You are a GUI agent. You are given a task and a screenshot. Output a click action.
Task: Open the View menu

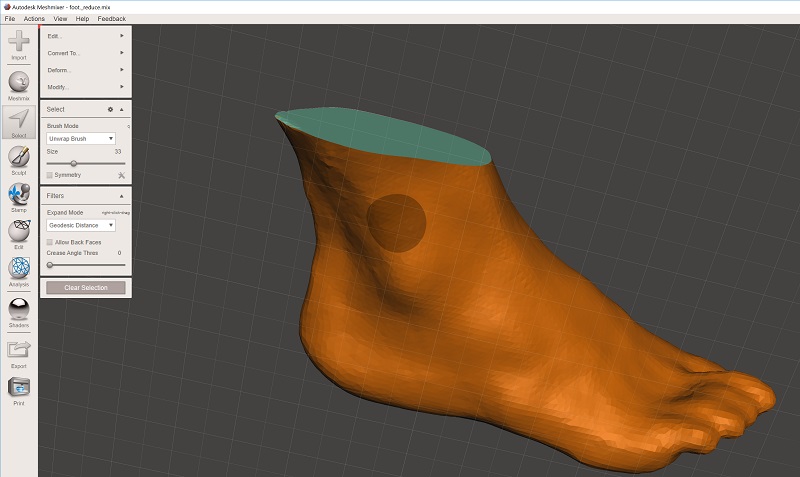pyautogui.click(x=60, y=18)
